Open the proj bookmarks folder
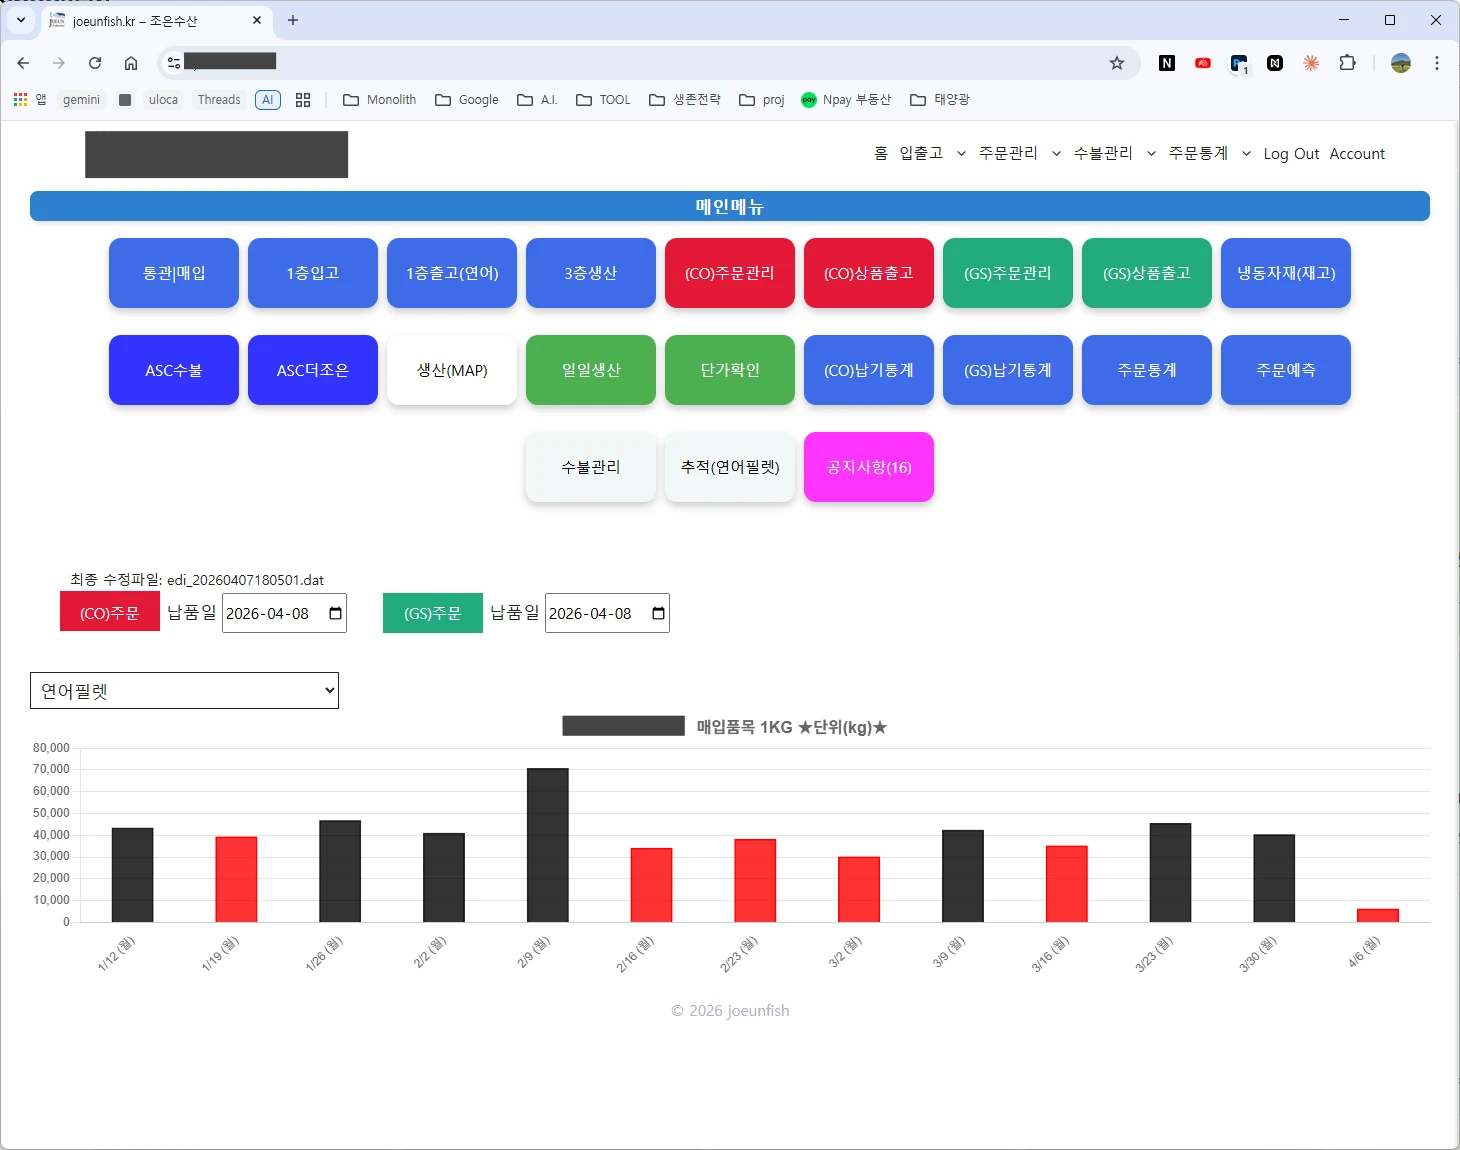 [762, 100]
